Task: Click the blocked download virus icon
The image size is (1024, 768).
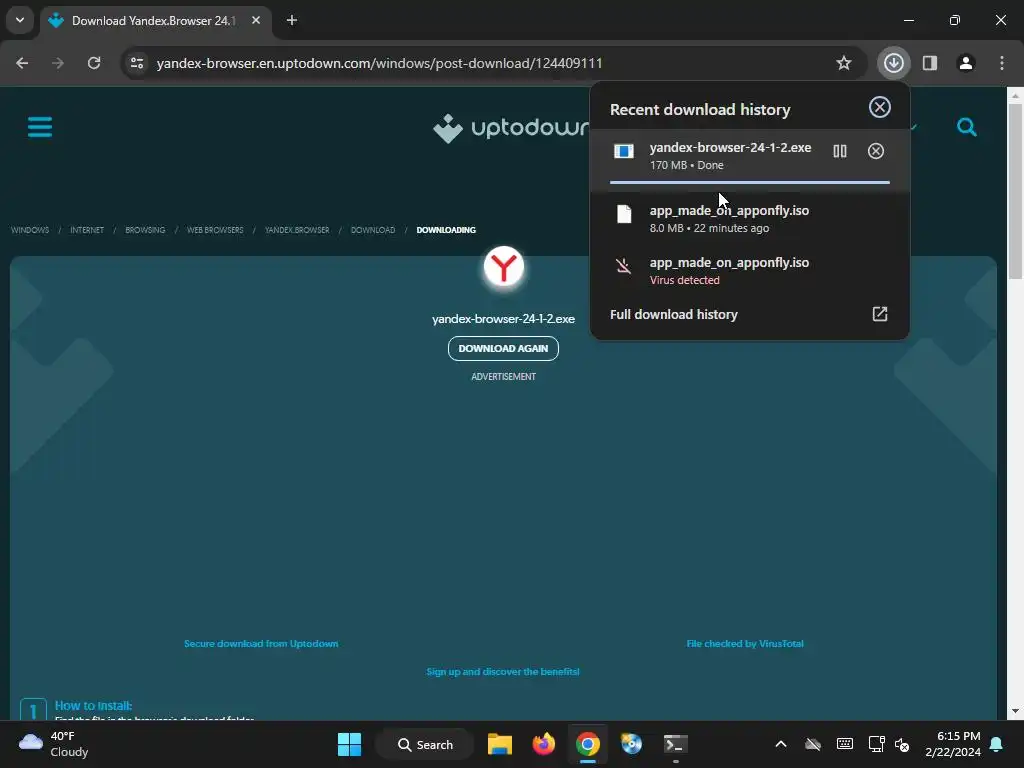Action: click(x=624, y=266)
